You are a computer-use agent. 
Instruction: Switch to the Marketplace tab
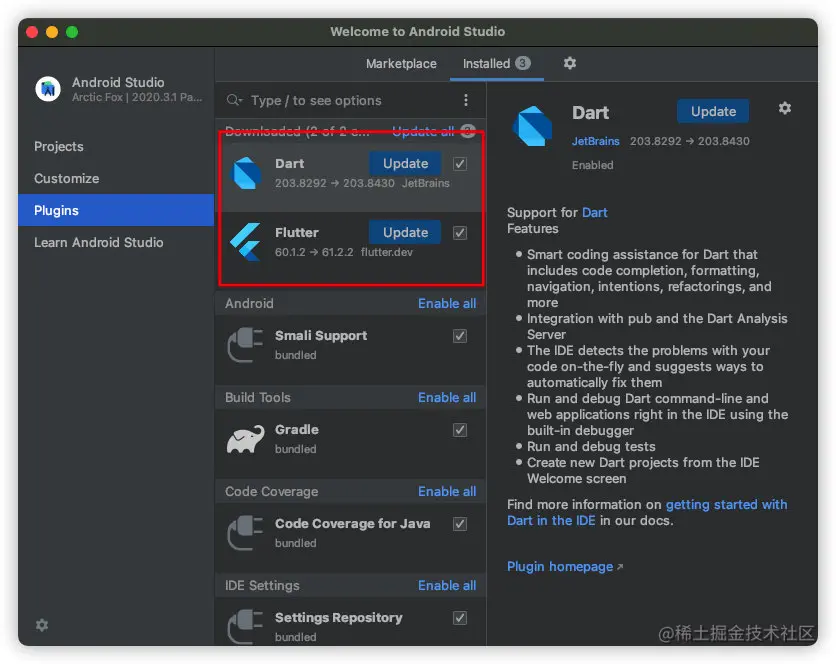pos(401,63)
